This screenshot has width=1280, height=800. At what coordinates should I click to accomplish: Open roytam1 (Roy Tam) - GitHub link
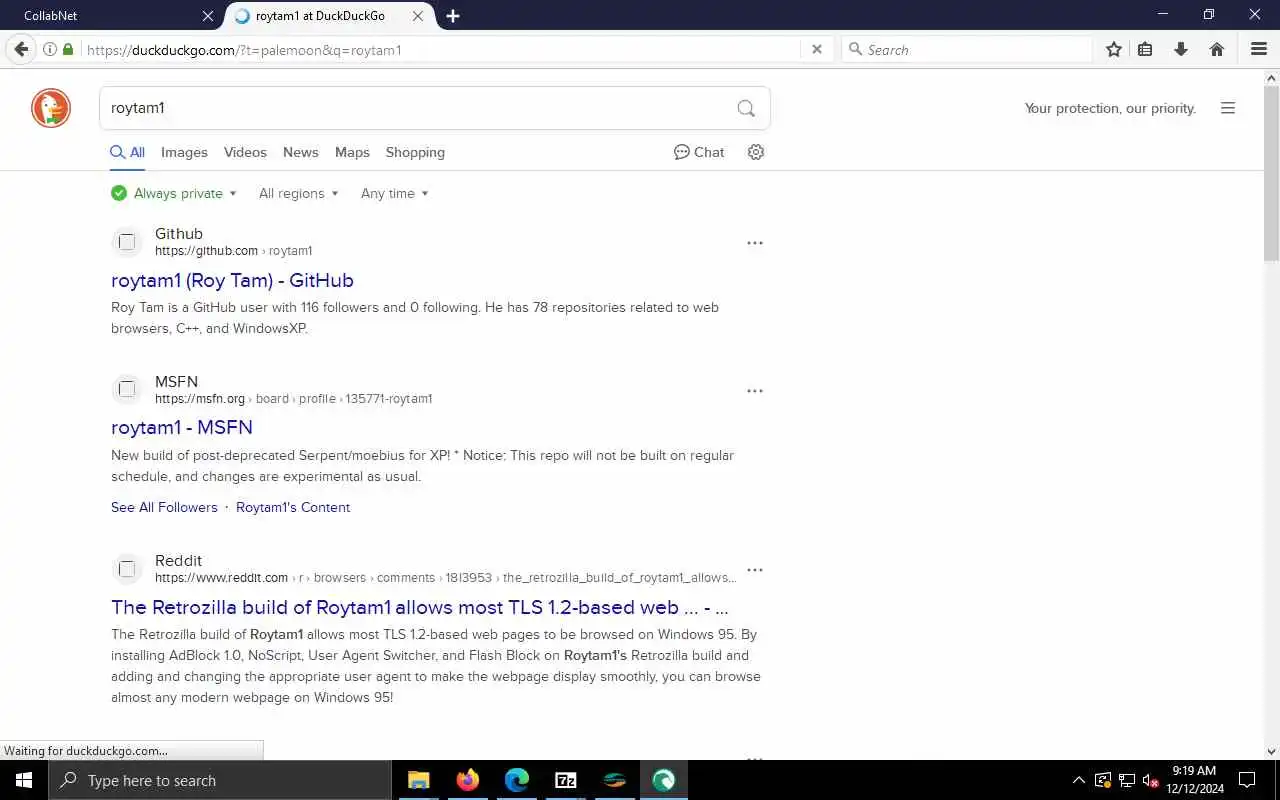click(x=232, y=280)
